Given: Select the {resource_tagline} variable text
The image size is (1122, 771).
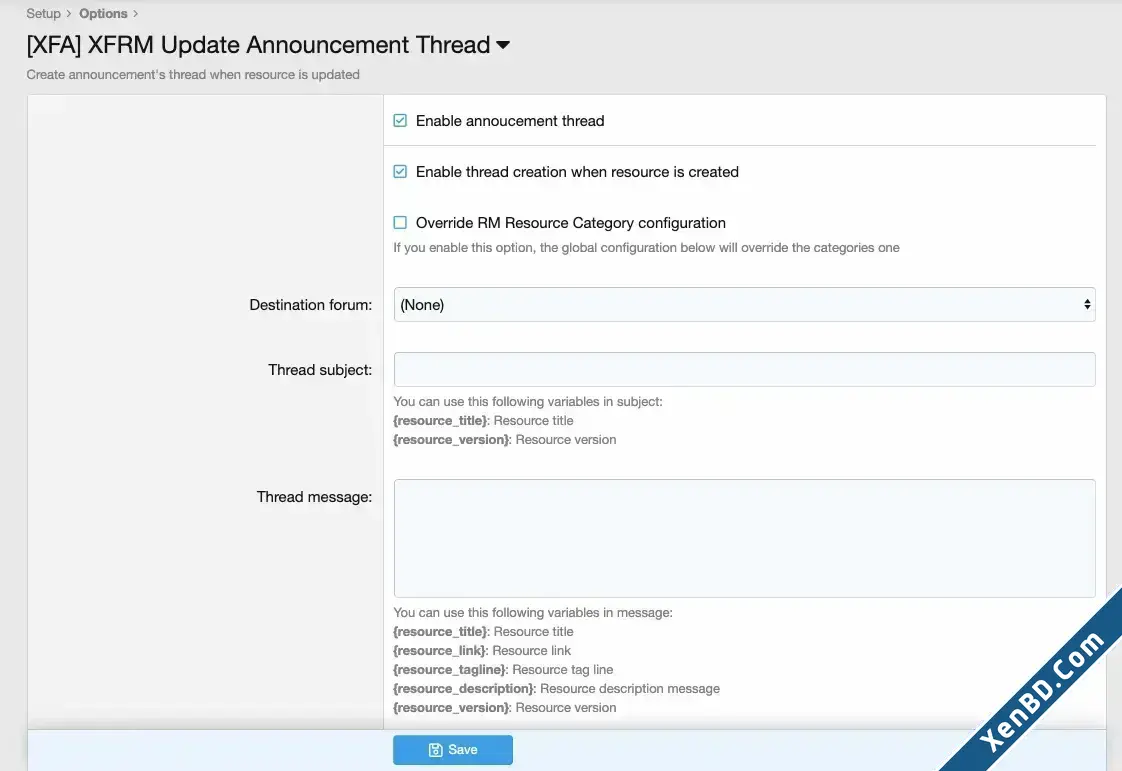Looking at the screenshot, I should (x=450, y=669).
